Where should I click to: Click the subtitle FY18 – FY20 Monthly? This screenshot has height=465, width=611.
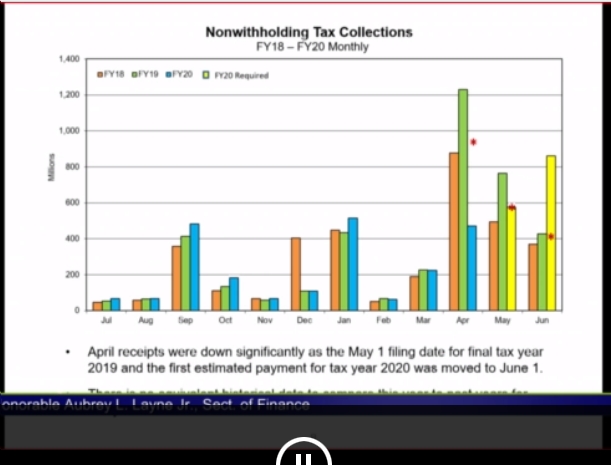click(x=312, y=47)
